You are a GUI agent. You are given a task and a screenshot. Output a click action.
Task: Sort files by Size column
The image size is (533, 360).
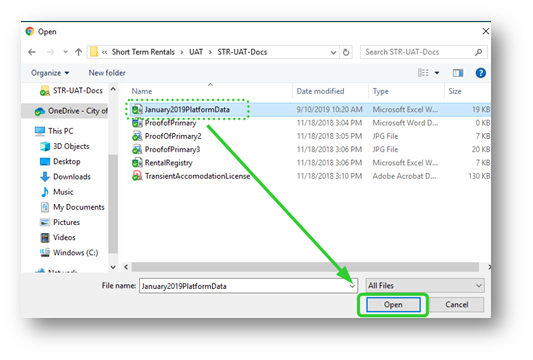pyautogui.click(x=454, y=91)
